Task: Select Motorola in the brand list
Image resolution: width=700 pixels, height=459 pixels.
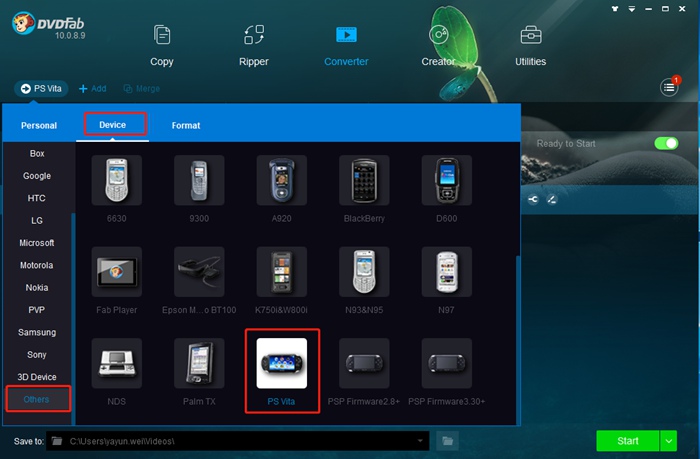Action: [37, 265]
